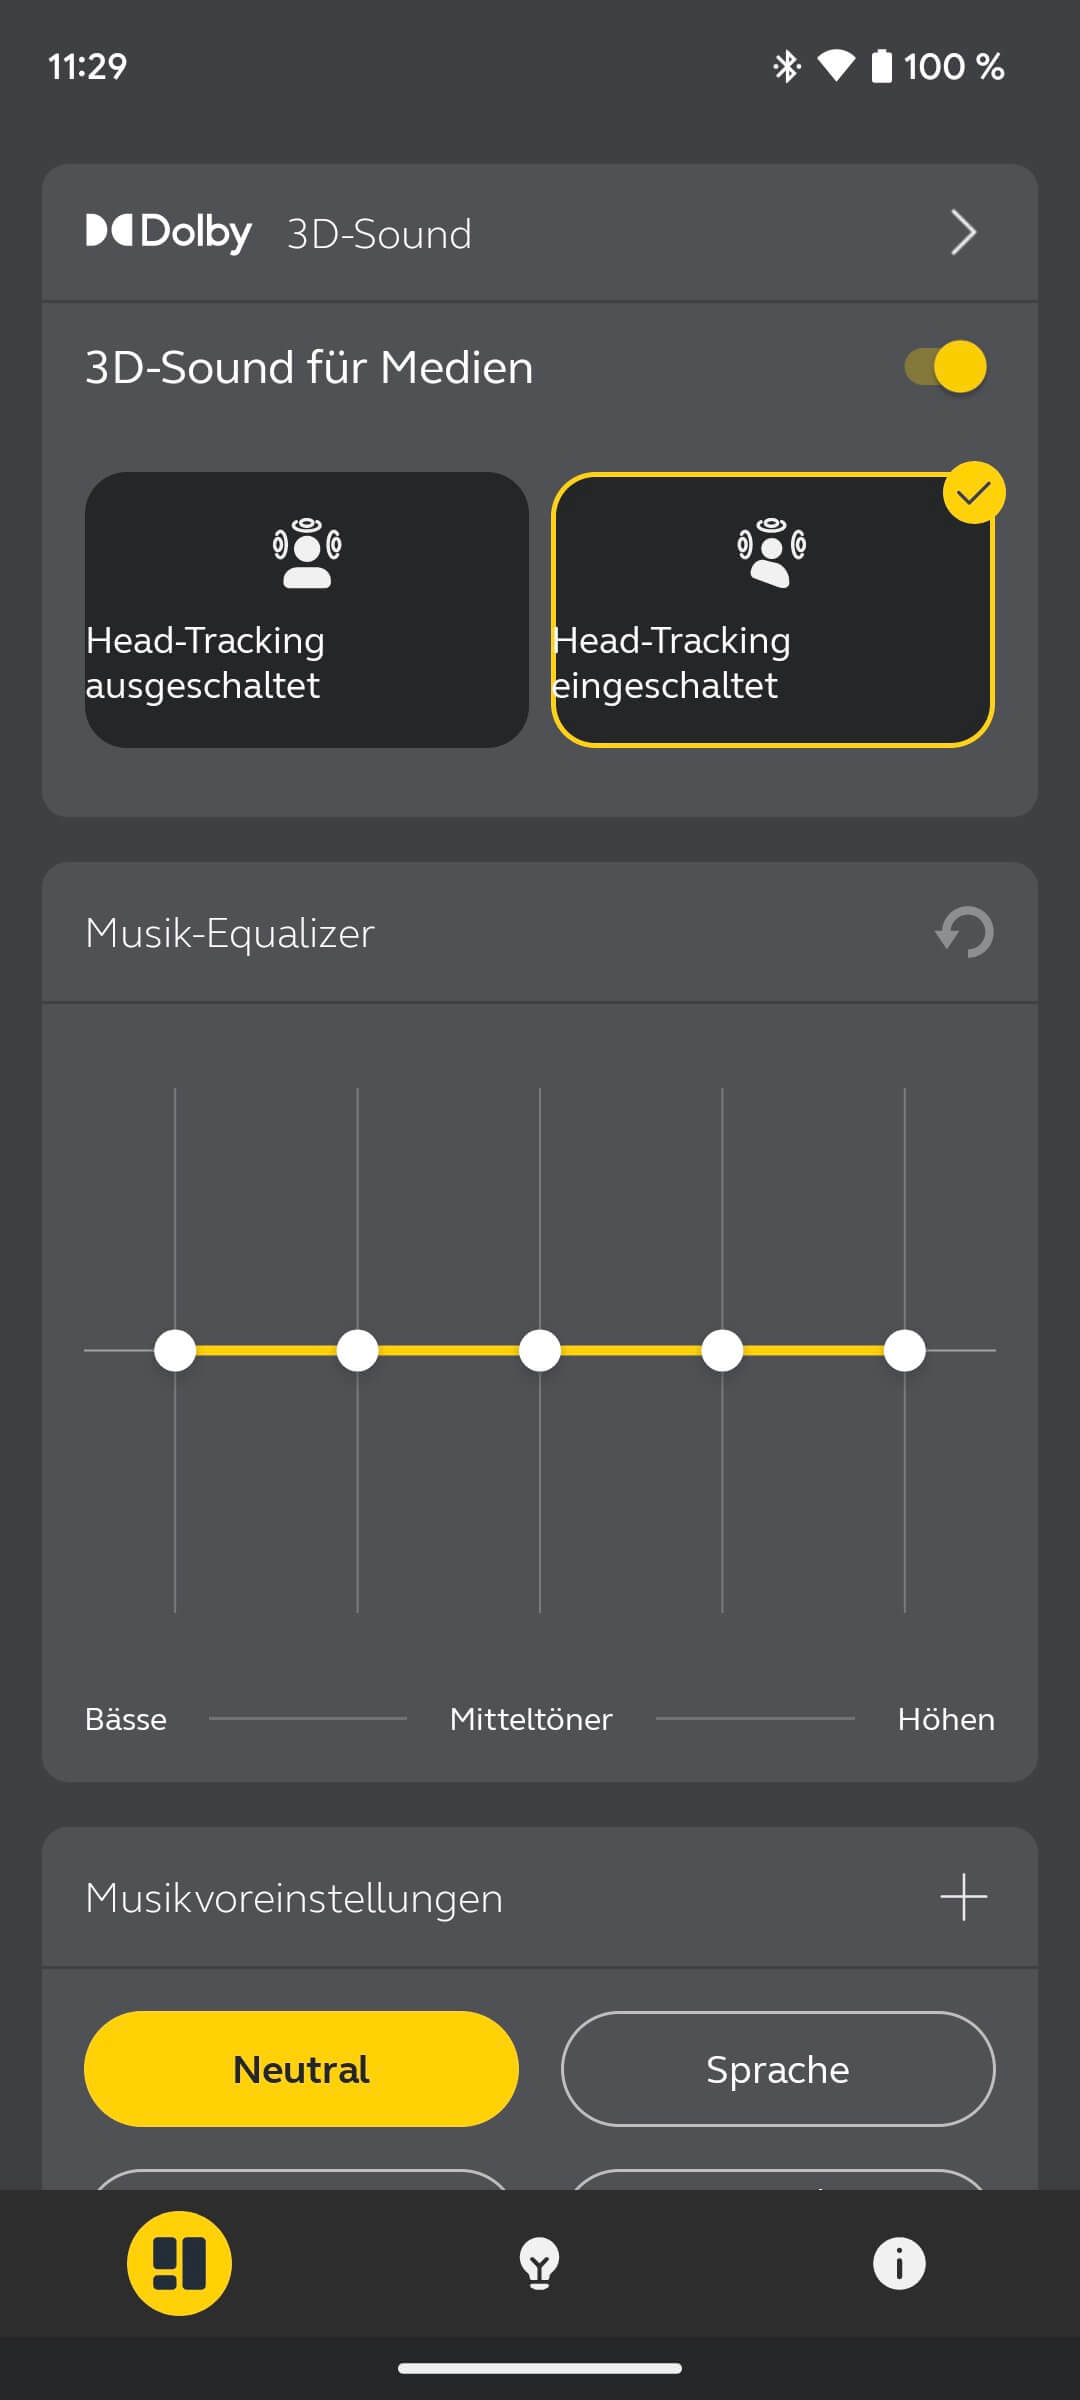Click the yellow checkmark badge on Head-Tracking
This screenshot has width=1080, height=2400.
coord(973,493)
